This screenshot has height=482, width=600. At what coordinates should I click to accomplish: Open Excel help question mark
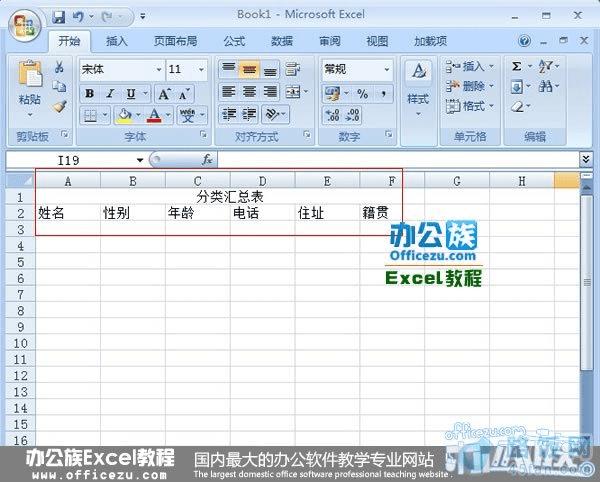(525, 41)
